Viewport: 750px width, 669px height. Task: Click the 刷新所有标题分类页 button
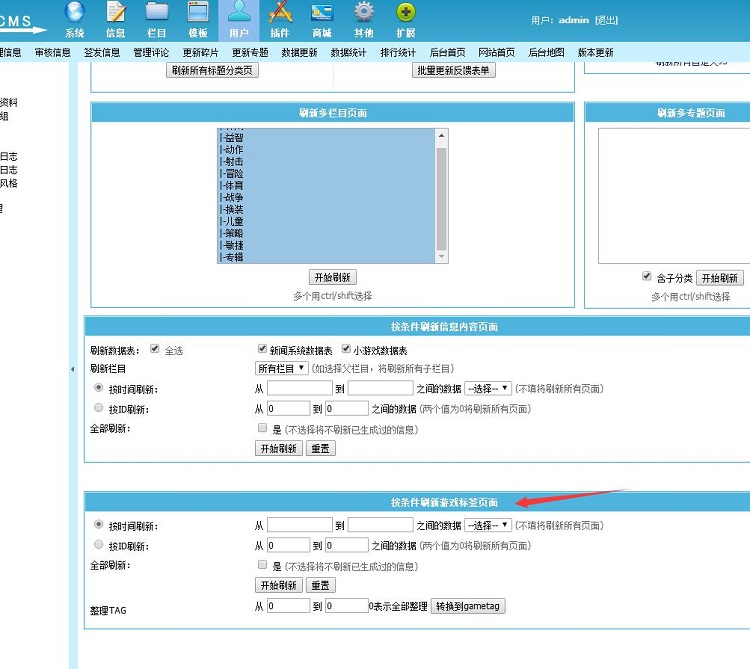coord(212,70)
